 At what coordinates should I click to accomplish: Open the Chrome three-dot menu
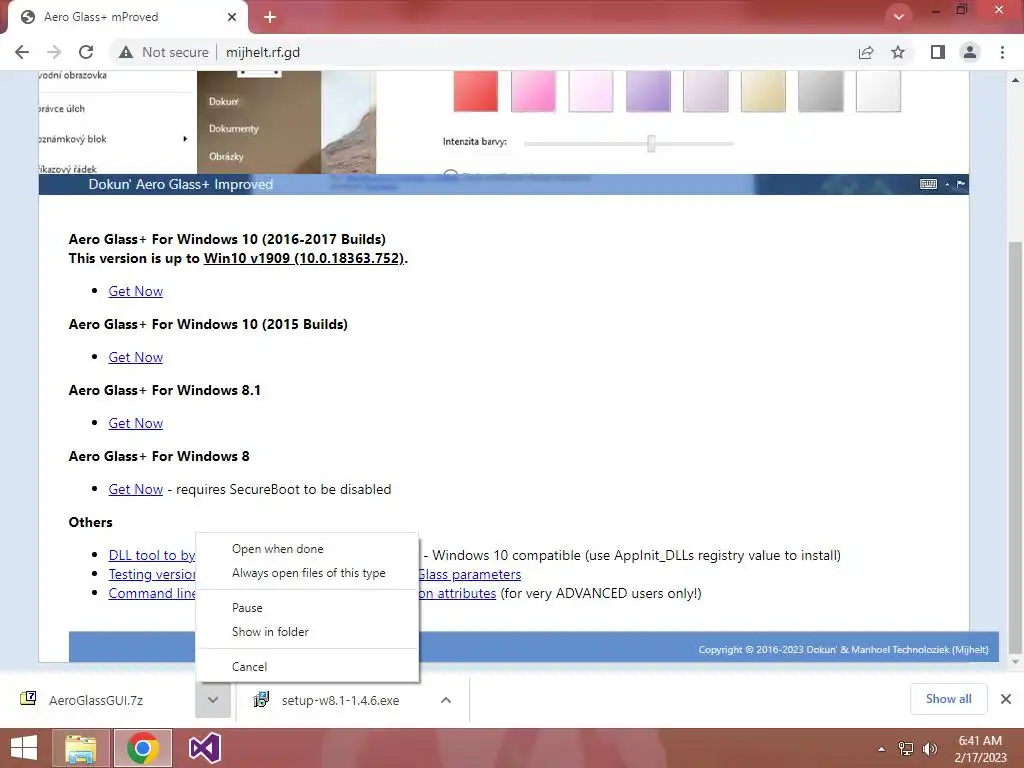click(1002, 52)
